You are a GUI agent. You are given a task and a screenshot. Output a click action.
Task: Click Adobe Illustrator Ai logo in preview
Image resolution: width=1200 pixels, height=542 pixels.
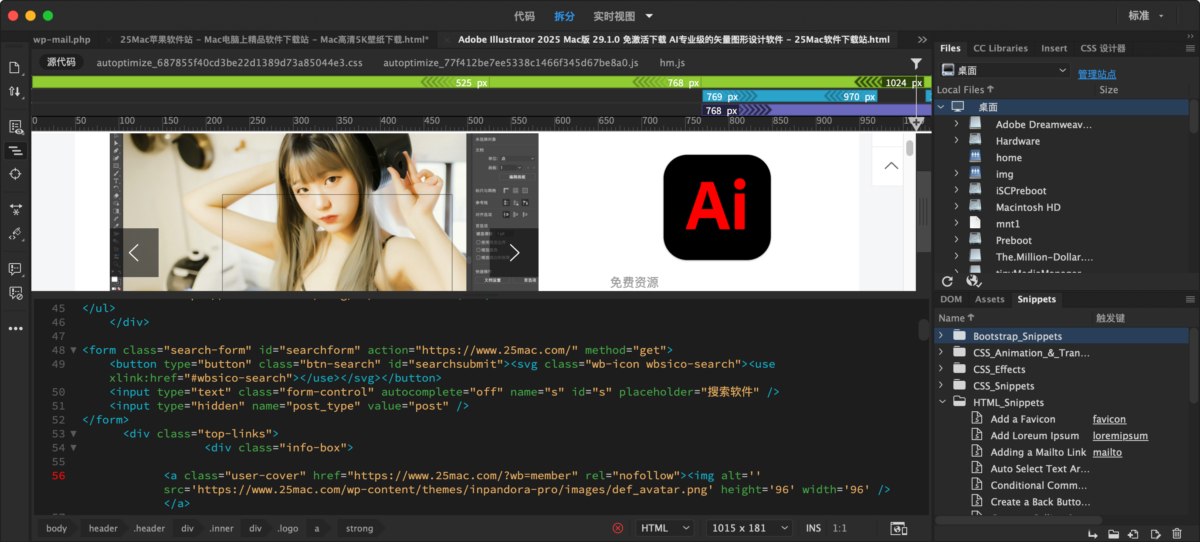coord(717,207)
